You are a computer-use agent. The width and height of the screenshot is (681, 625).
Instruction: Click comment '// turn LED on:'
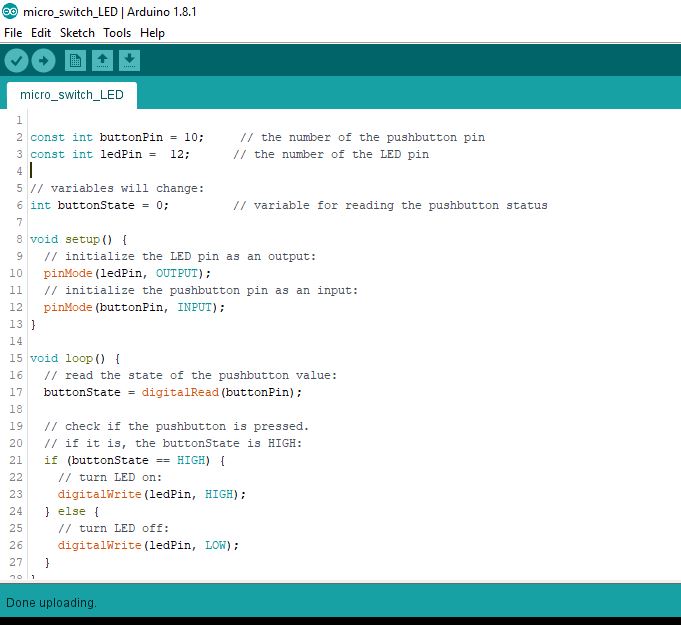click(110, 477)
